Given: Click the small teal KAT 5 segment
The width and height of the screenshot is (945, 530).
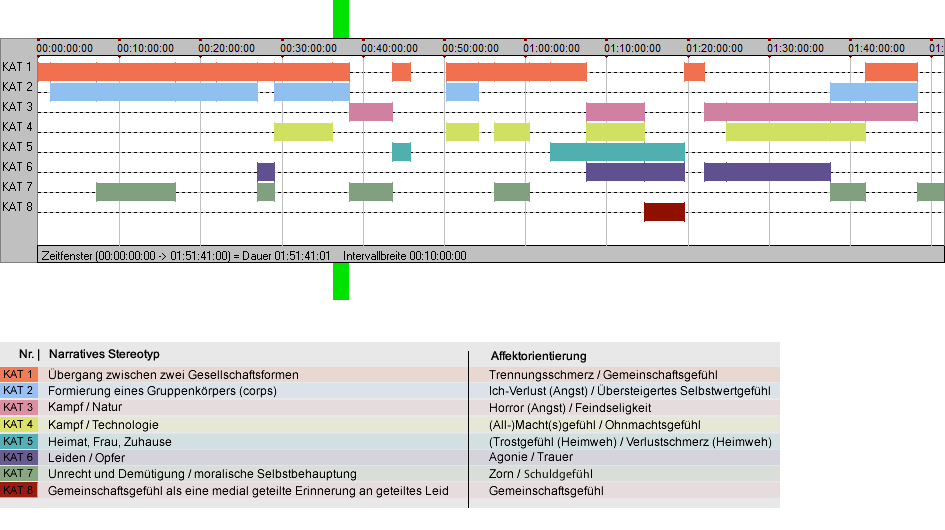Looking at the screenshot, I should (x=401, y=152).
